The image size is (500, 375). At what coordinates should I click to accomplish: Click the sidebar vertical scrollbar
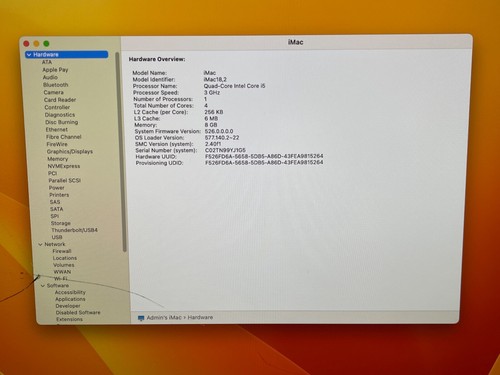tap(121, 152)
